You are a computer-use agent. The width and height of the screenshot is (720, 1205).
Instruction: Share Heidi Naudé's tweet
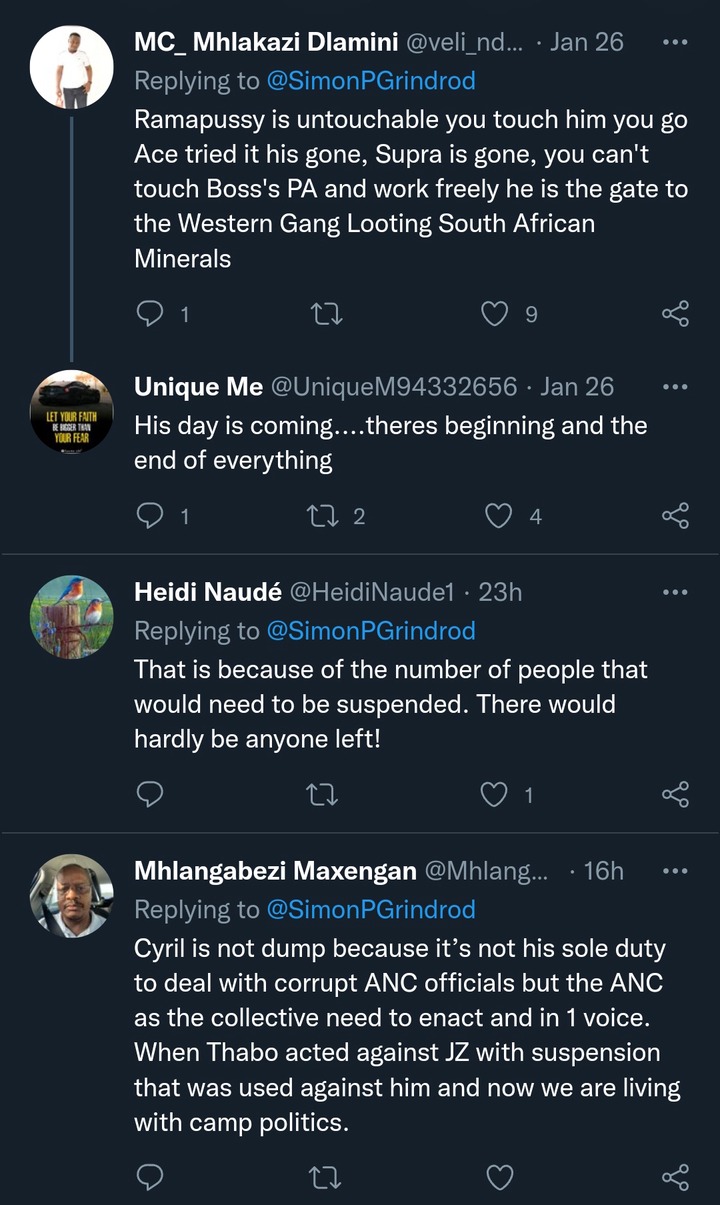(676, 794)
